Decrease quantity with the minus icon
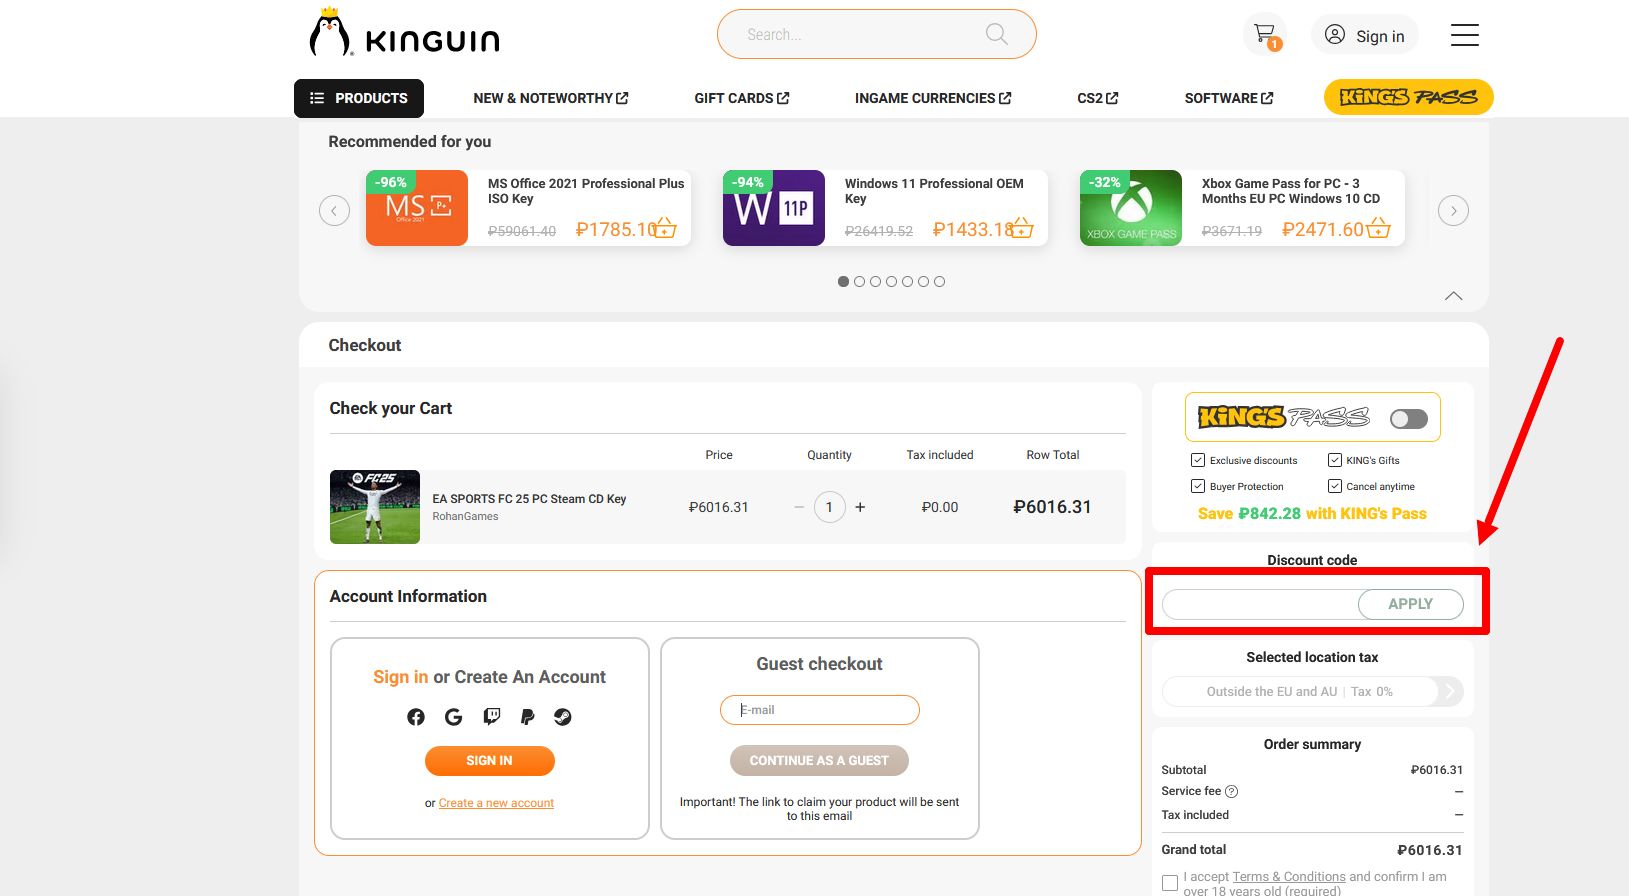 point(799,507)
